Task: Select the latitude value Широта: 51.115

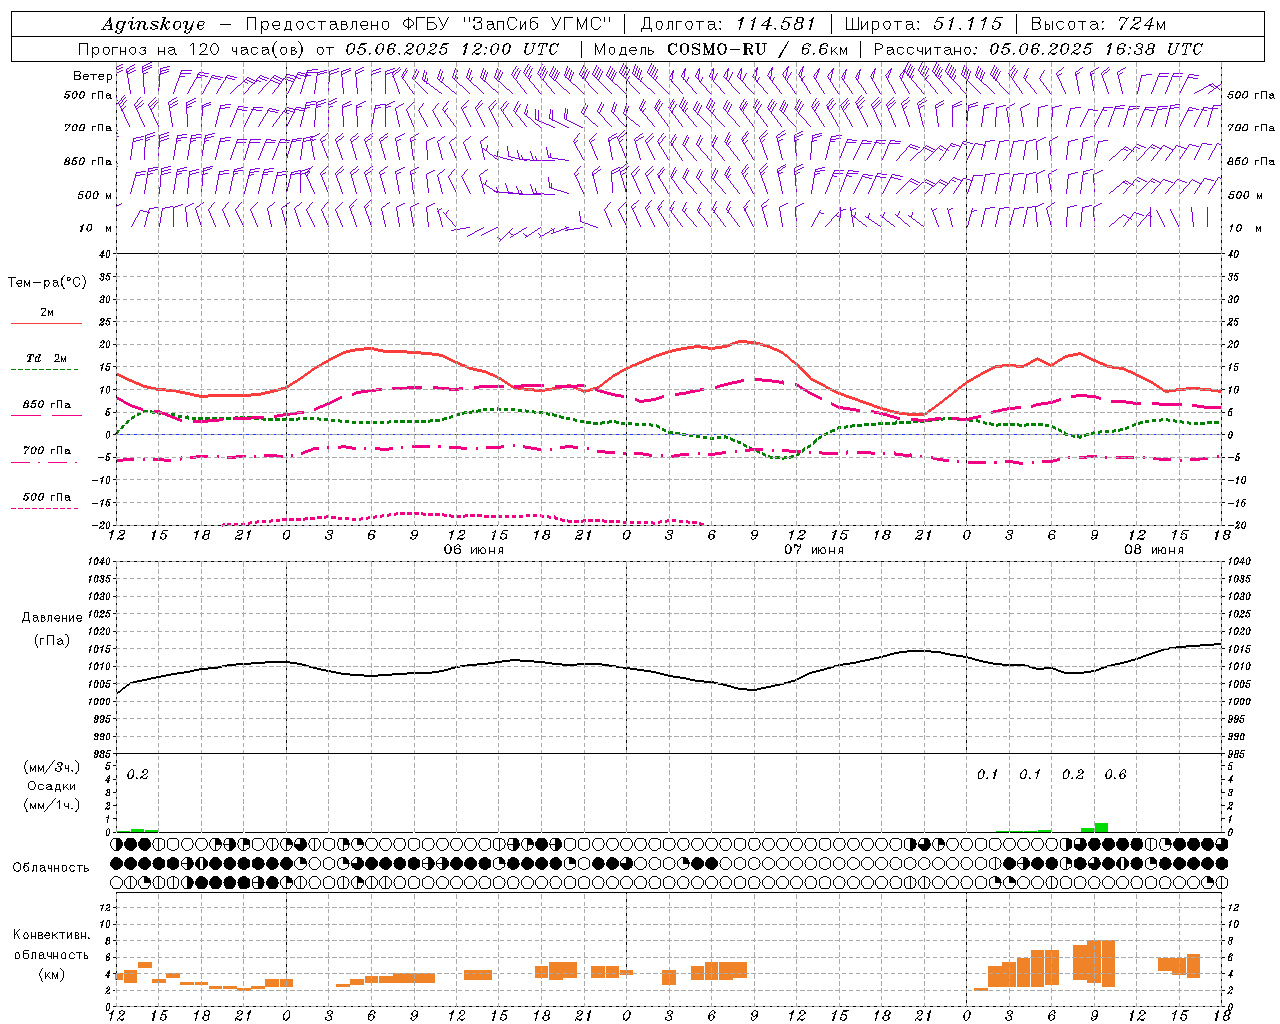Action: coord(922,24)
